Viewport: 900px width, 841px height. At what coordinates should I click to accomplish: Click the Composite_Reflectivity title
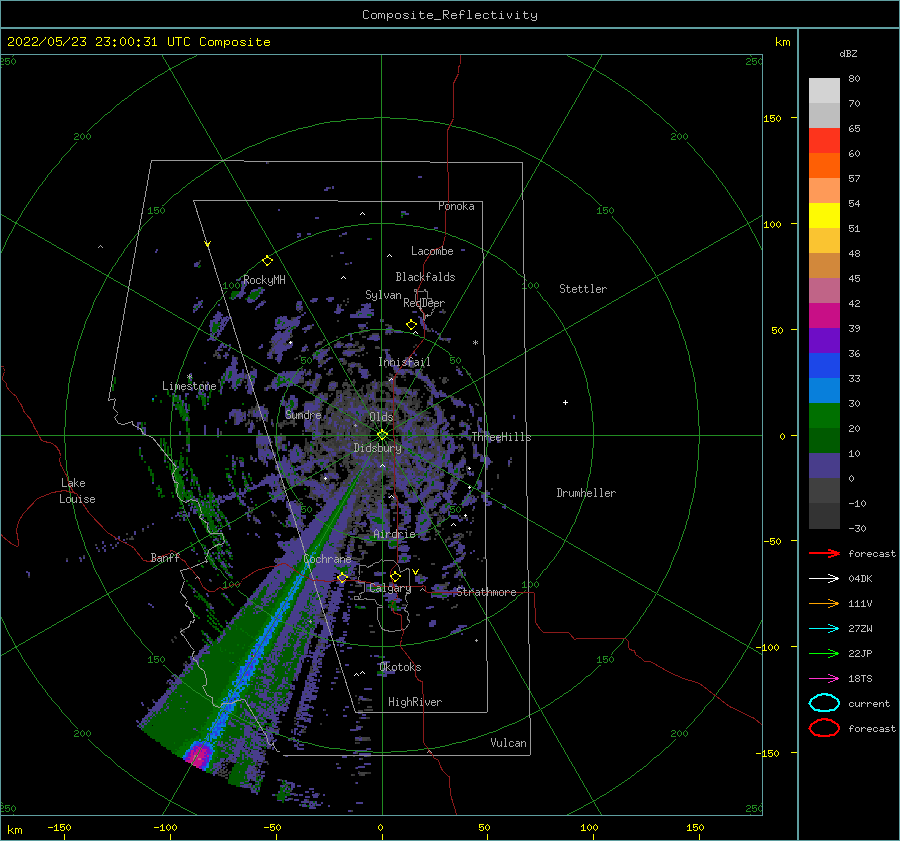pos(450,15)
